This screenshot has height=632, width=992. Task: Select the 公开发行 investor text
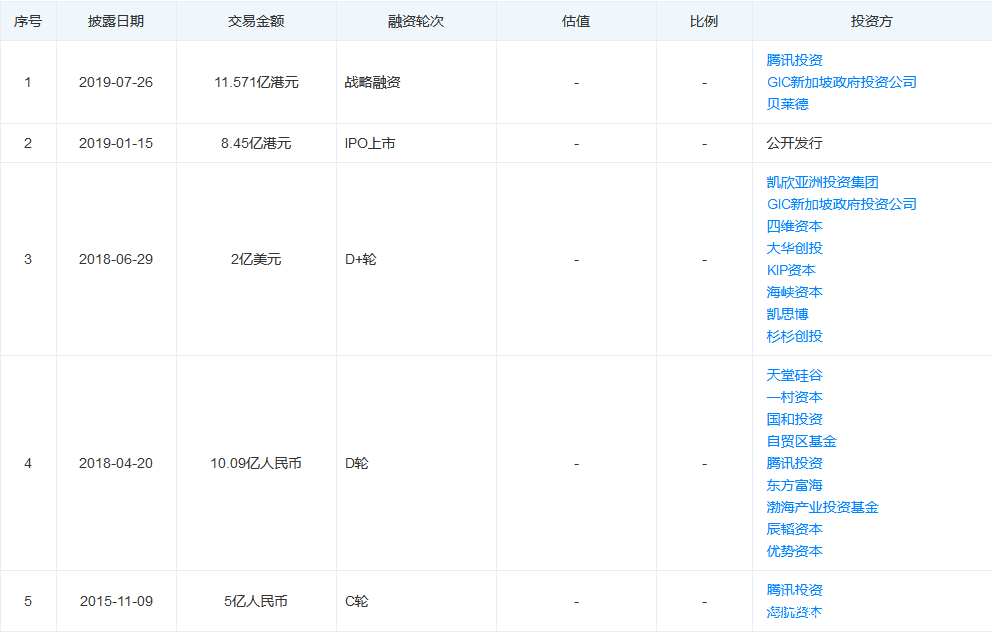point(794,143)
